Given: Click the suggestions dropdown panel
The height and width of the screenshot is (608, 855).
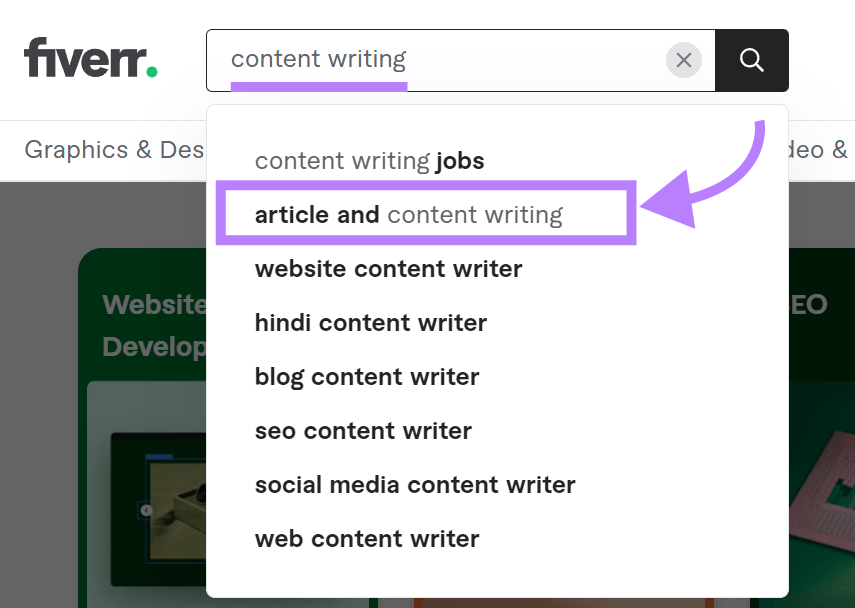Looking at the screenshot, I should (497, 350).
